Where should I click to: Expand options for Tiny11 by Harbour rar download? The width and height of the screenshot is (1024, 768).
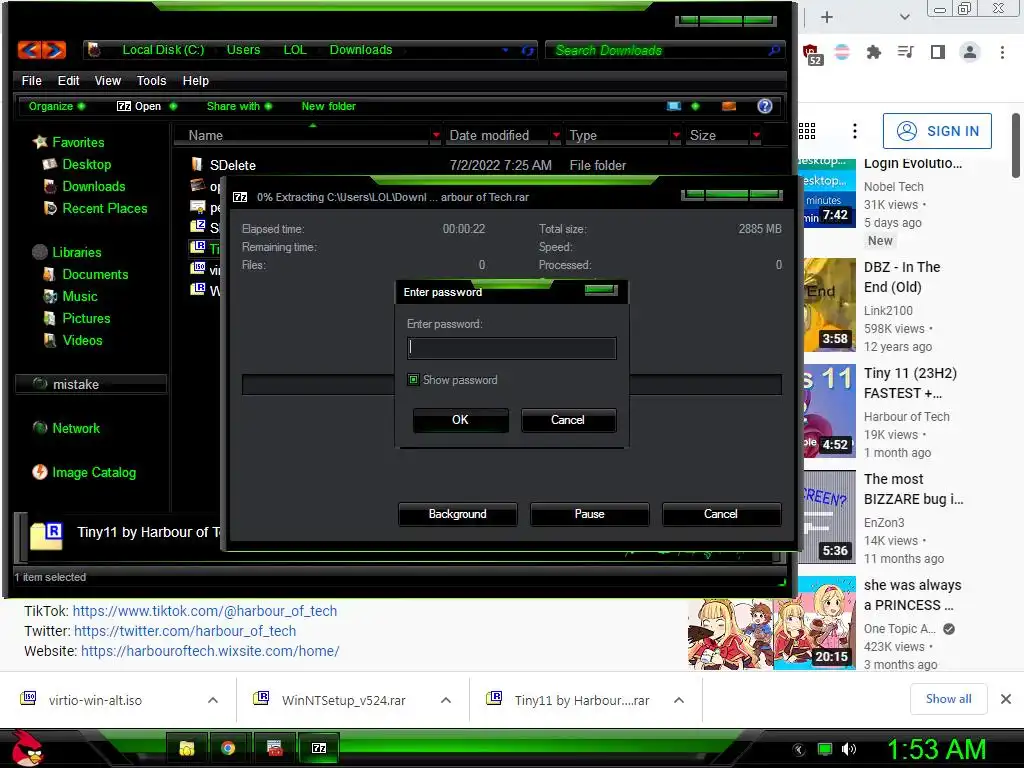pos(679,700)
